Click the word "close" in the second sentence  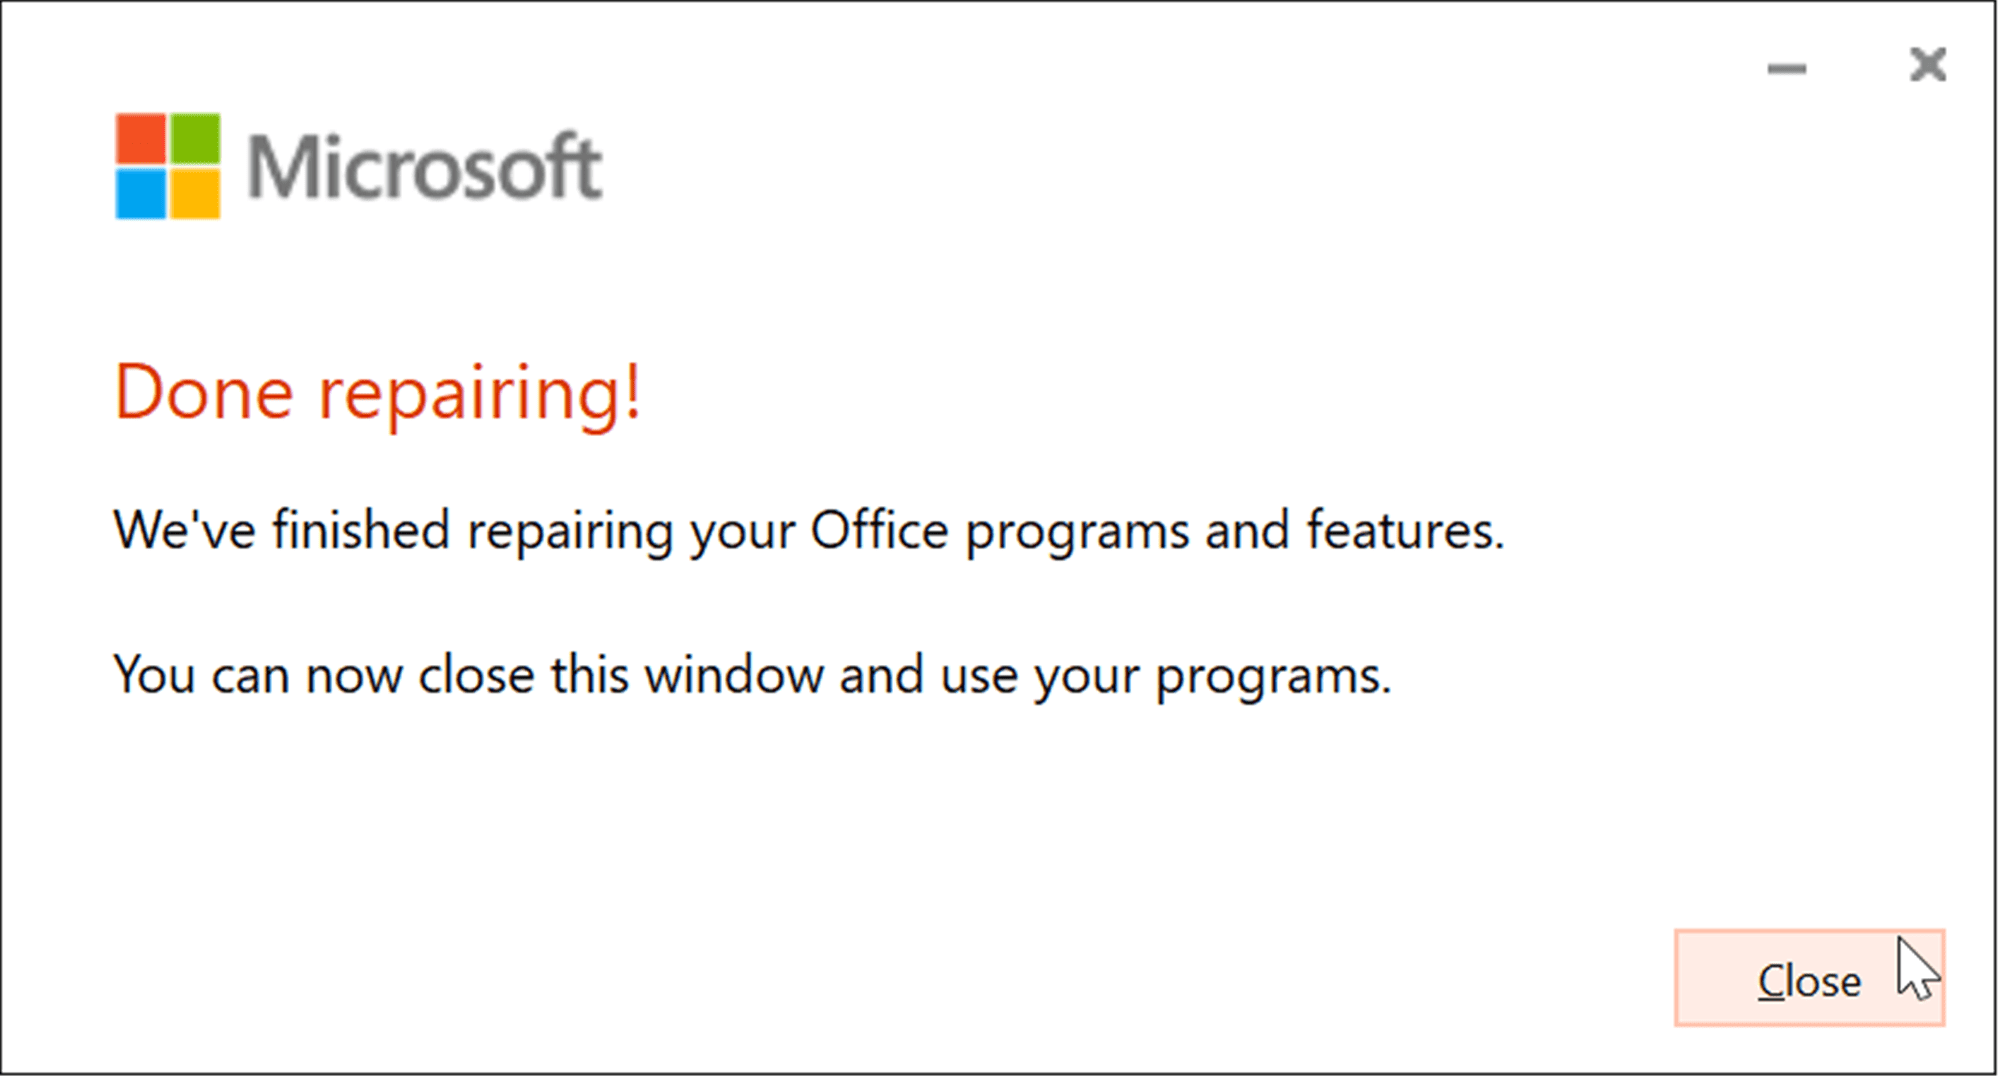[476, 675]
